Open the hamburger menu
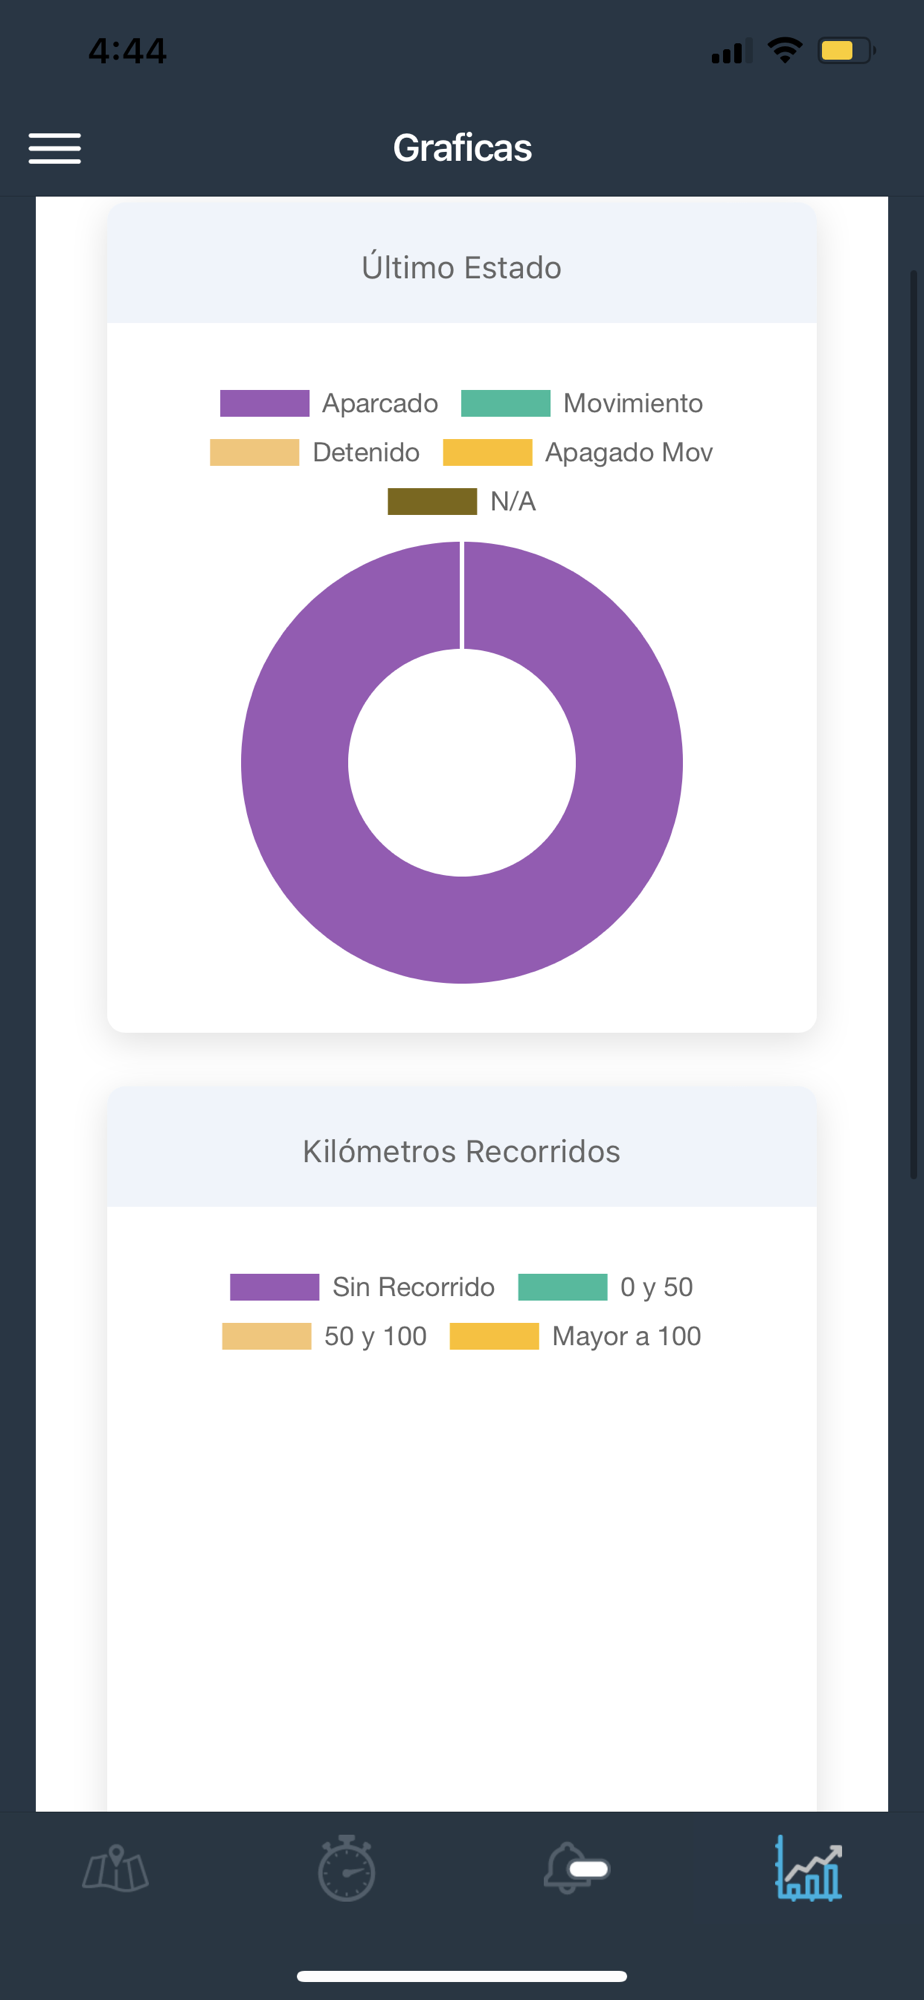 [55, 148]
